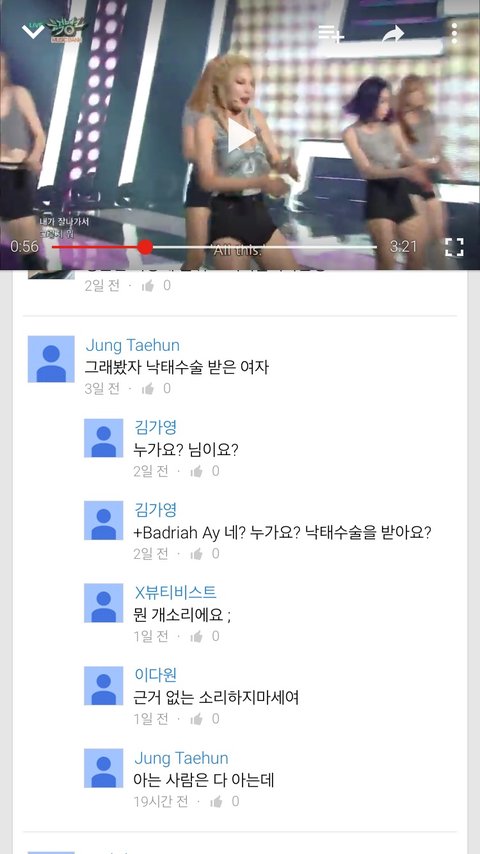Click the red scrubber handle on video progress bar

coord(145,247)
